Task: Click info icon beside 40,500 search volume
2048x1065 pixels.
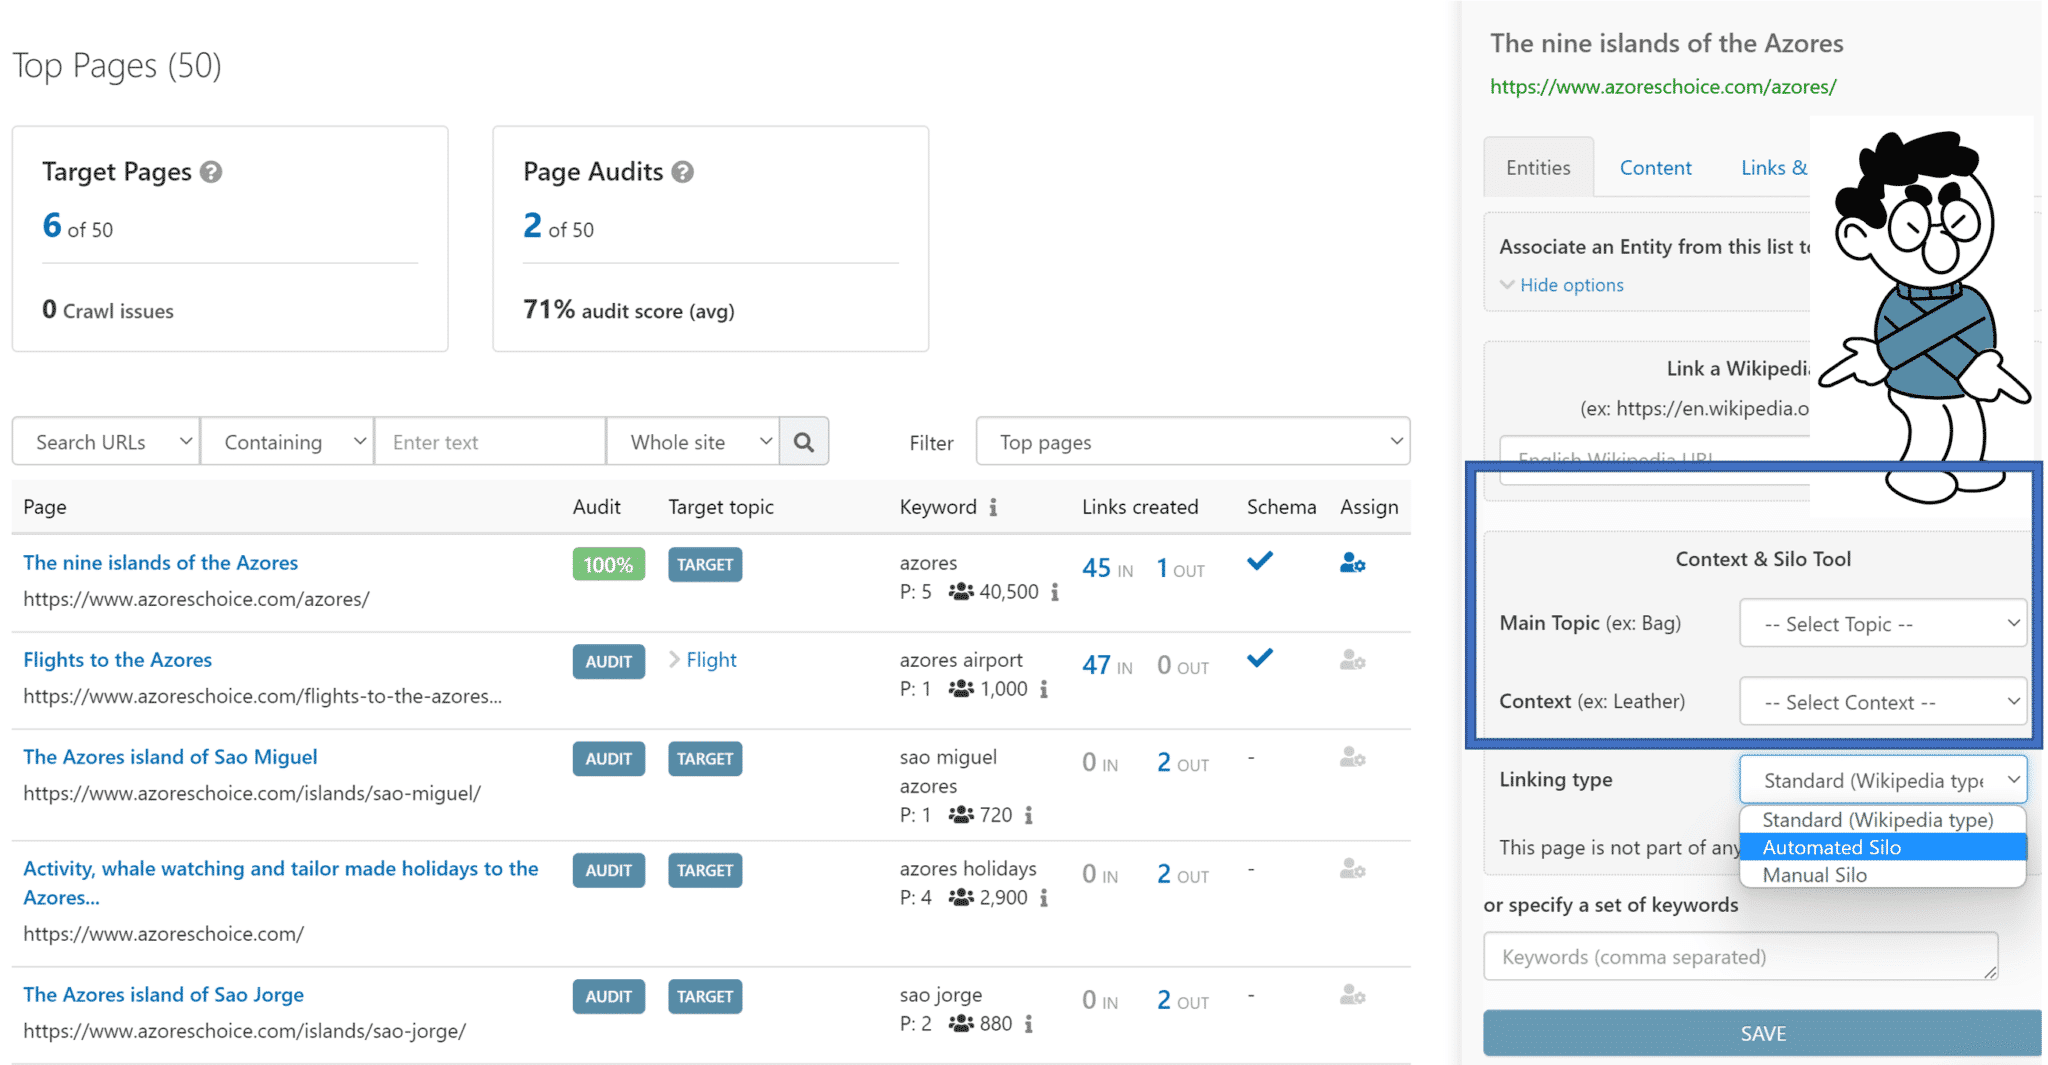Action: click(x=1054, y=592)
